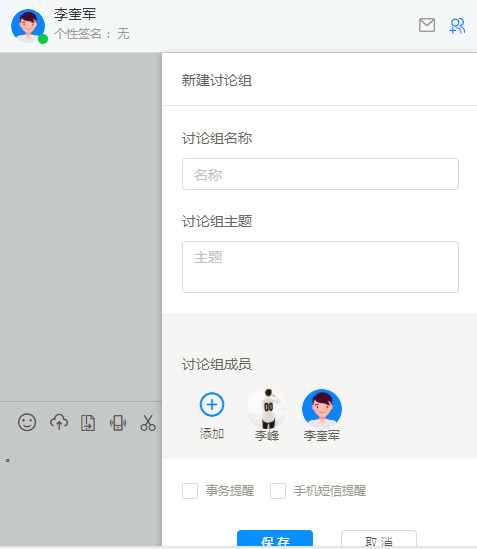Select member 李奎军's avatar thumbnail
This screenshot has height=549, width=477.
click(x=322, y=409)
